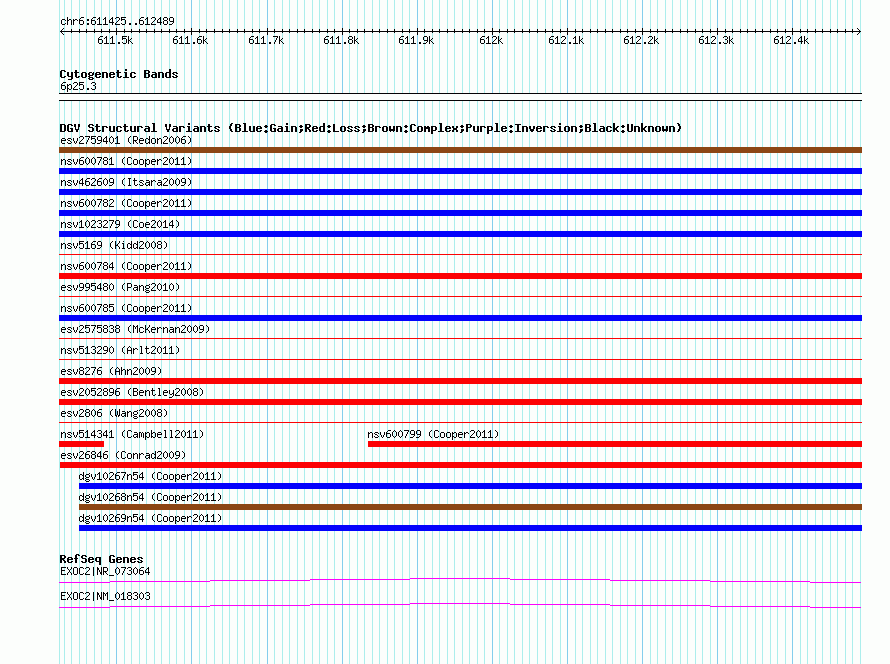Select nsv600782 (Cooper2011) label
The width and height of the screenshot is (890, 664).
(126, 203)
